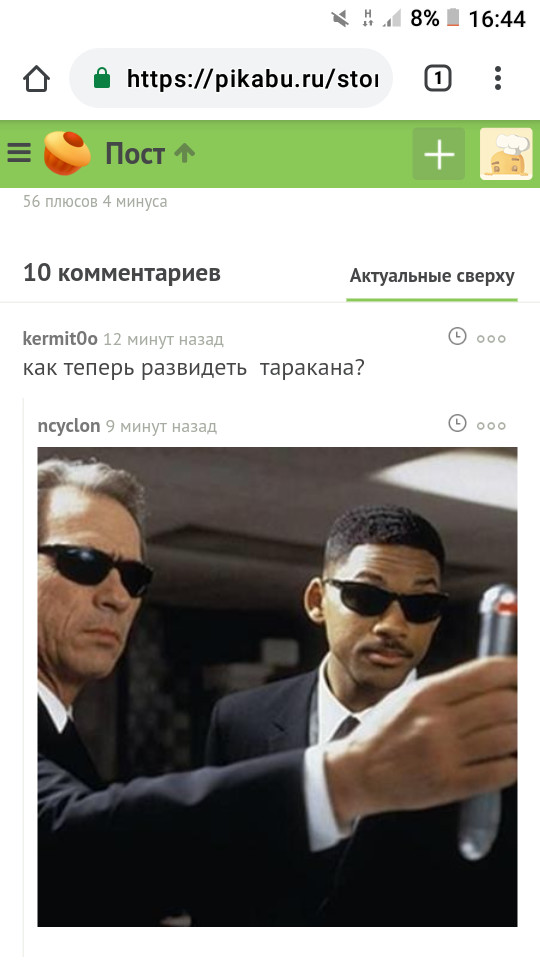540x960 pixels.
Task: Open three-dot options on ncyclon comment
Action: coord(491,426)
